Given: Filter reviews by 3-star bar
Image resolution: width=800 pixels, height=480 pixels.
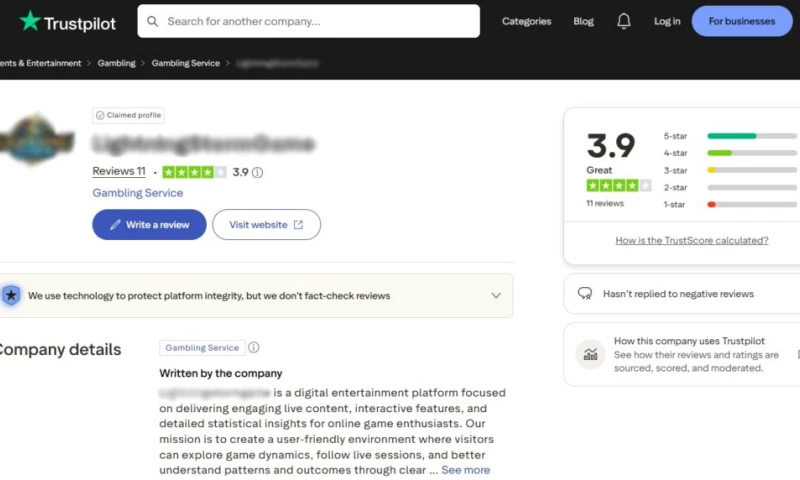Looking at the screenshot, I should click(752, 170).
